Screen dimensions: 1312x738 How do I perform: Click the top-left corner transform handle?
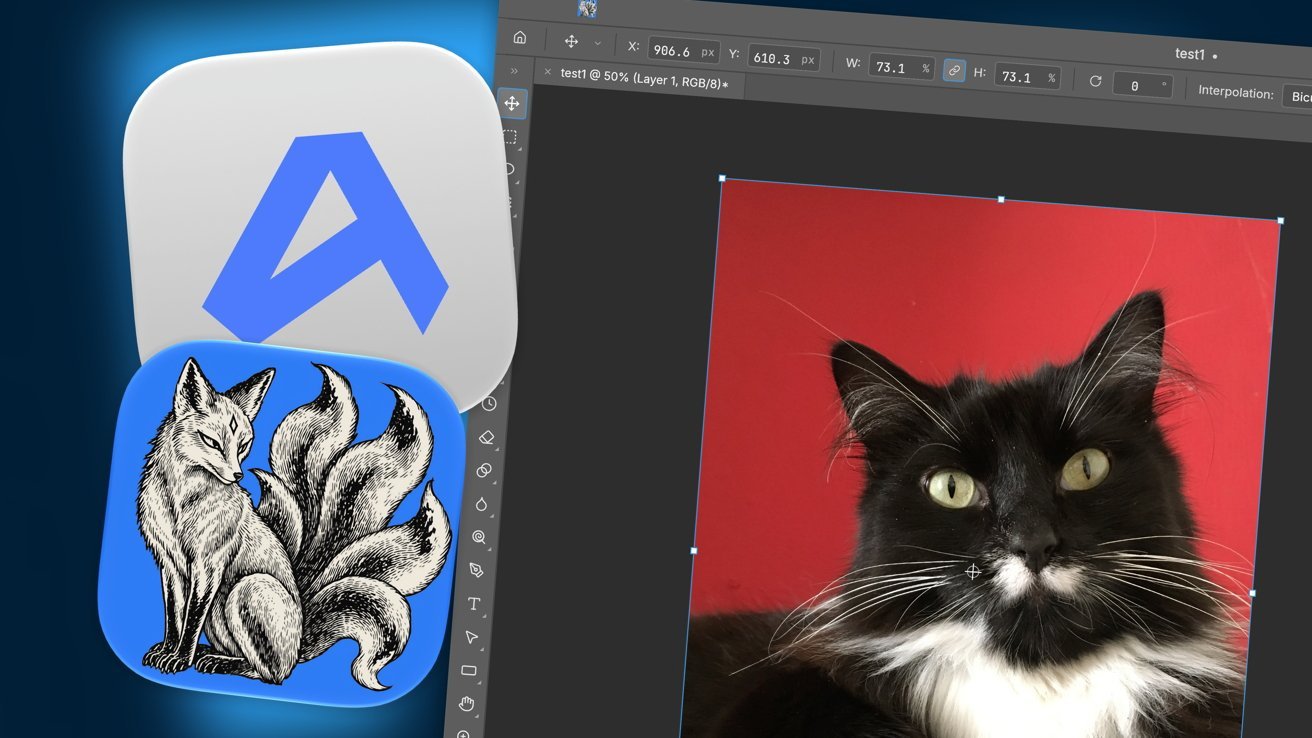pyautogui.click(x=721, y=178)
